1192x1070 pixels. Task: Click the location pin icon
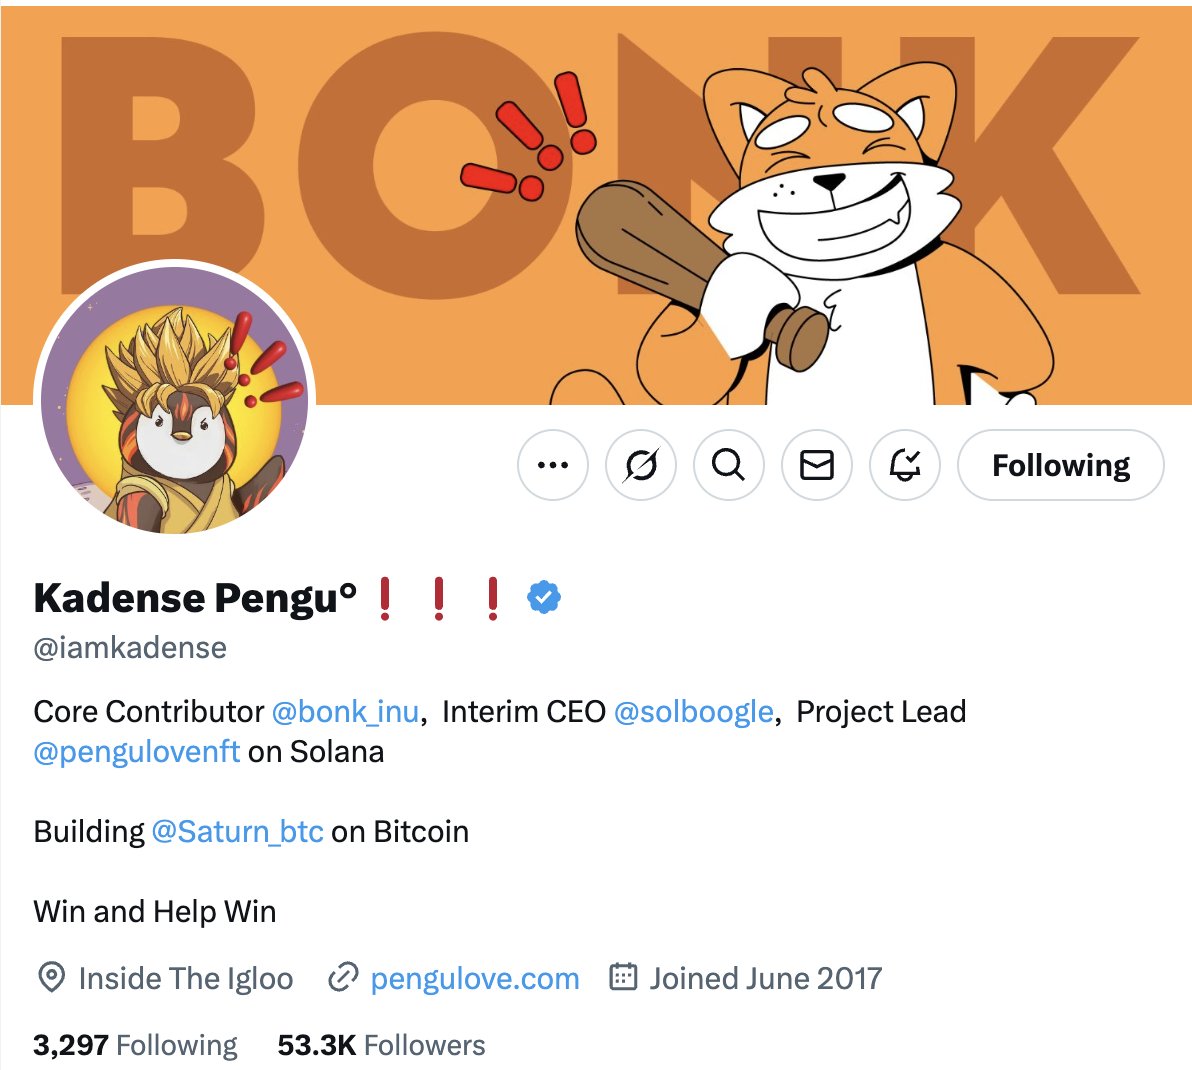(x=51, y=977)
